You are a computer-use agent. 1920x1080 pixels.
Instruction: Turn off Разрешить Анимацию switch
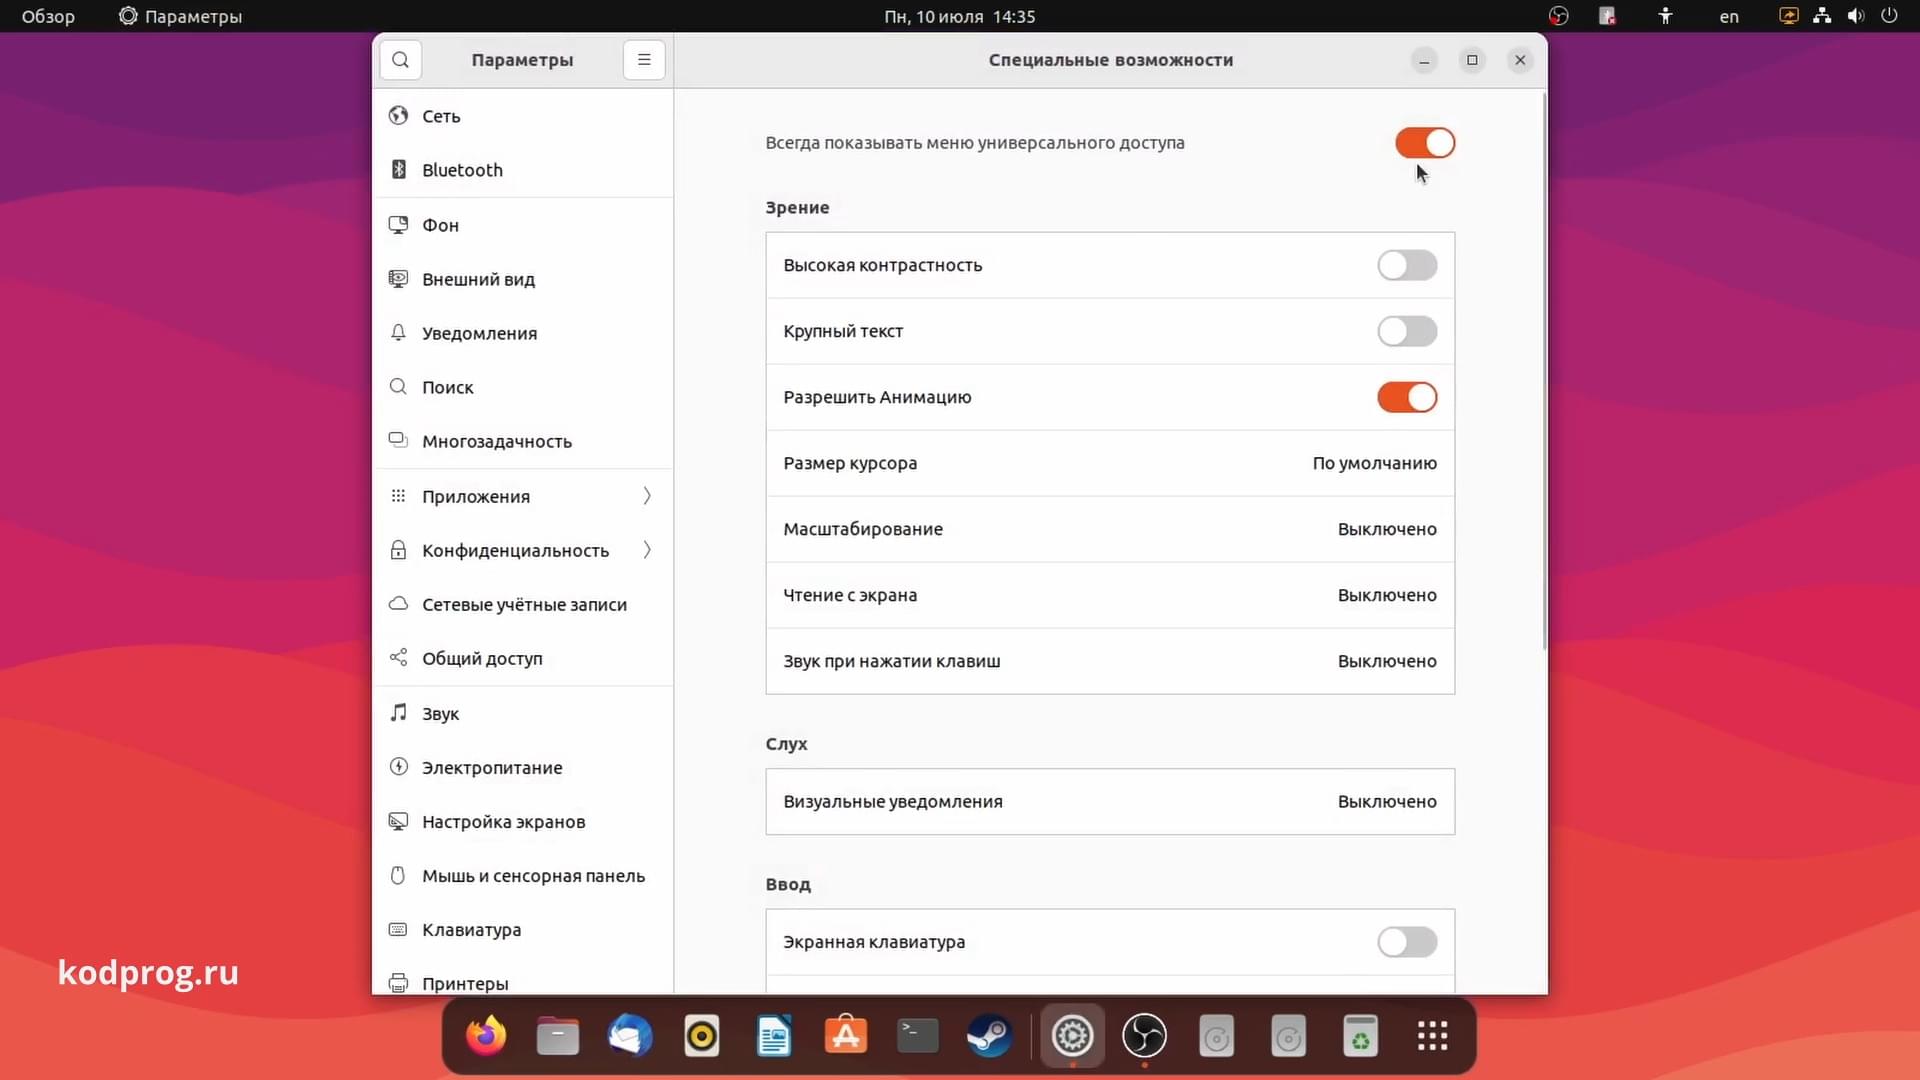tap(1407, 397)
